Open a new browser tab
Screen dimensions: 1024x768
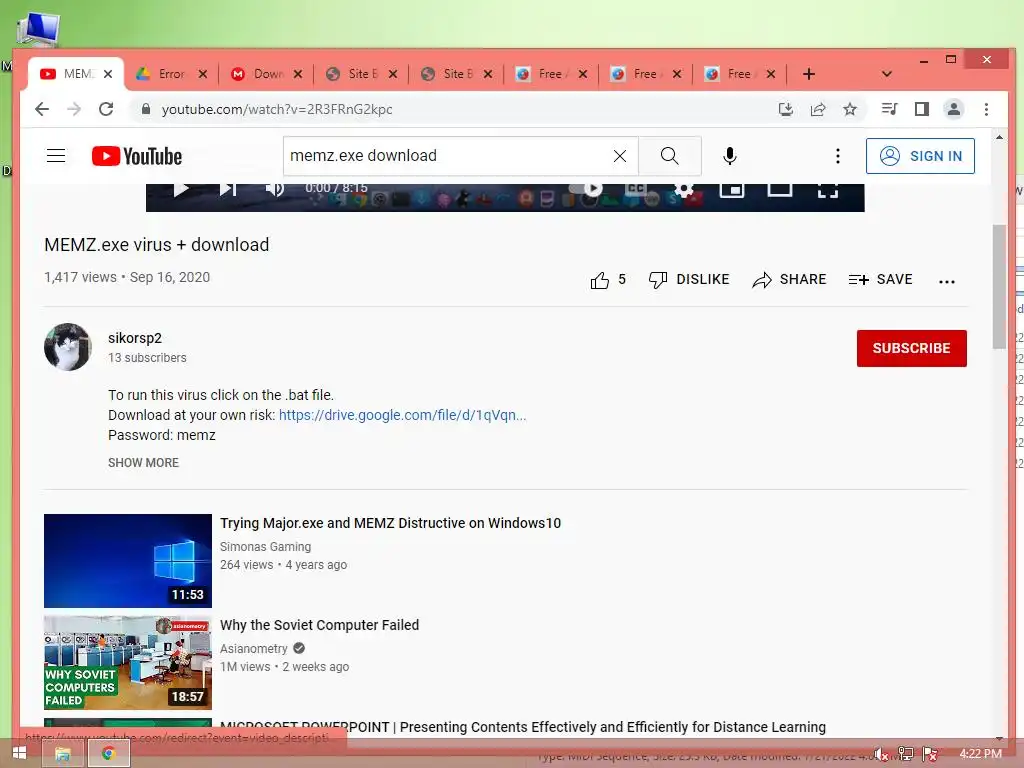point(808,74)
